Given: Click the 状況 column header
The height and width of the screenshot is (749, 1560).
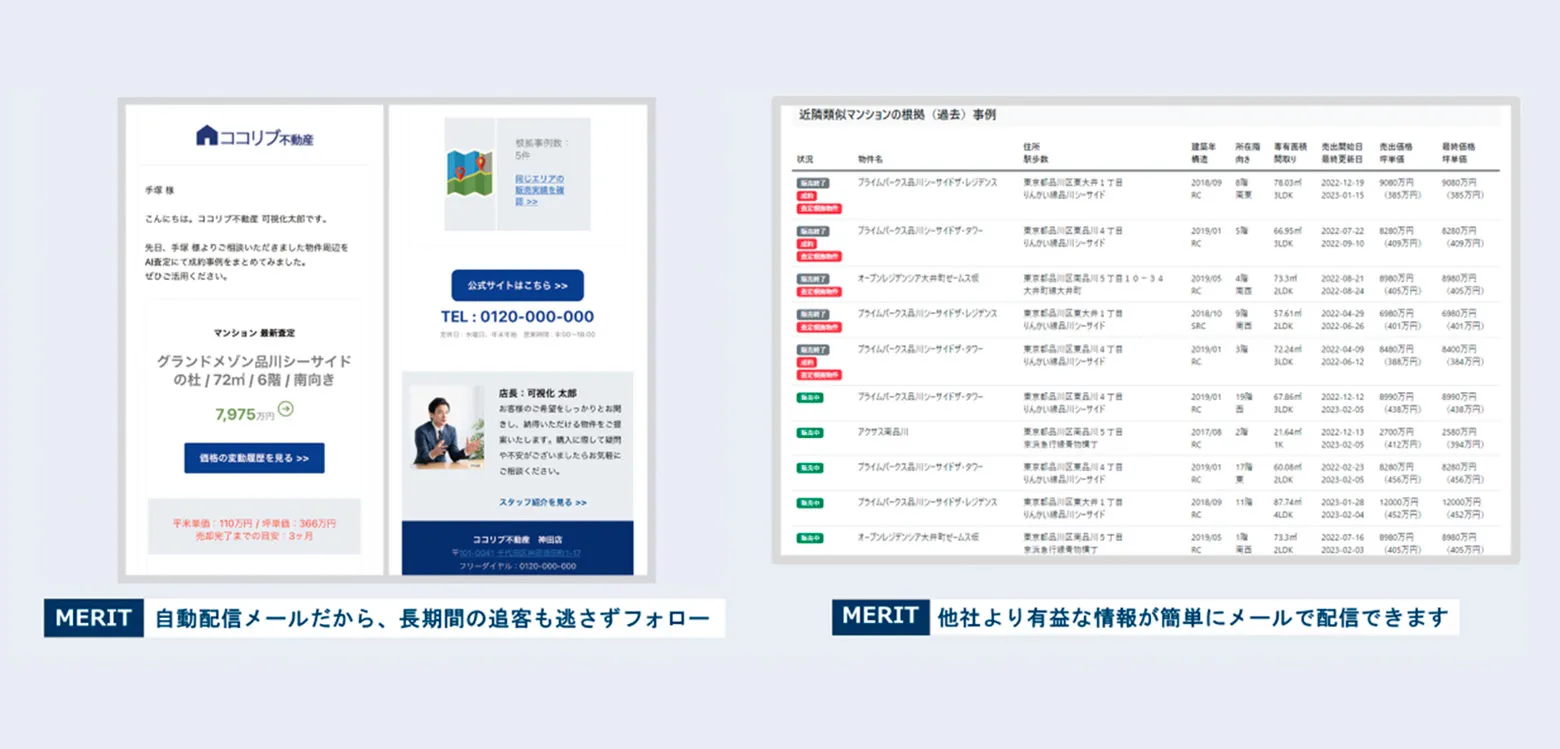Looking at the screenshot, I should (806, 159).
